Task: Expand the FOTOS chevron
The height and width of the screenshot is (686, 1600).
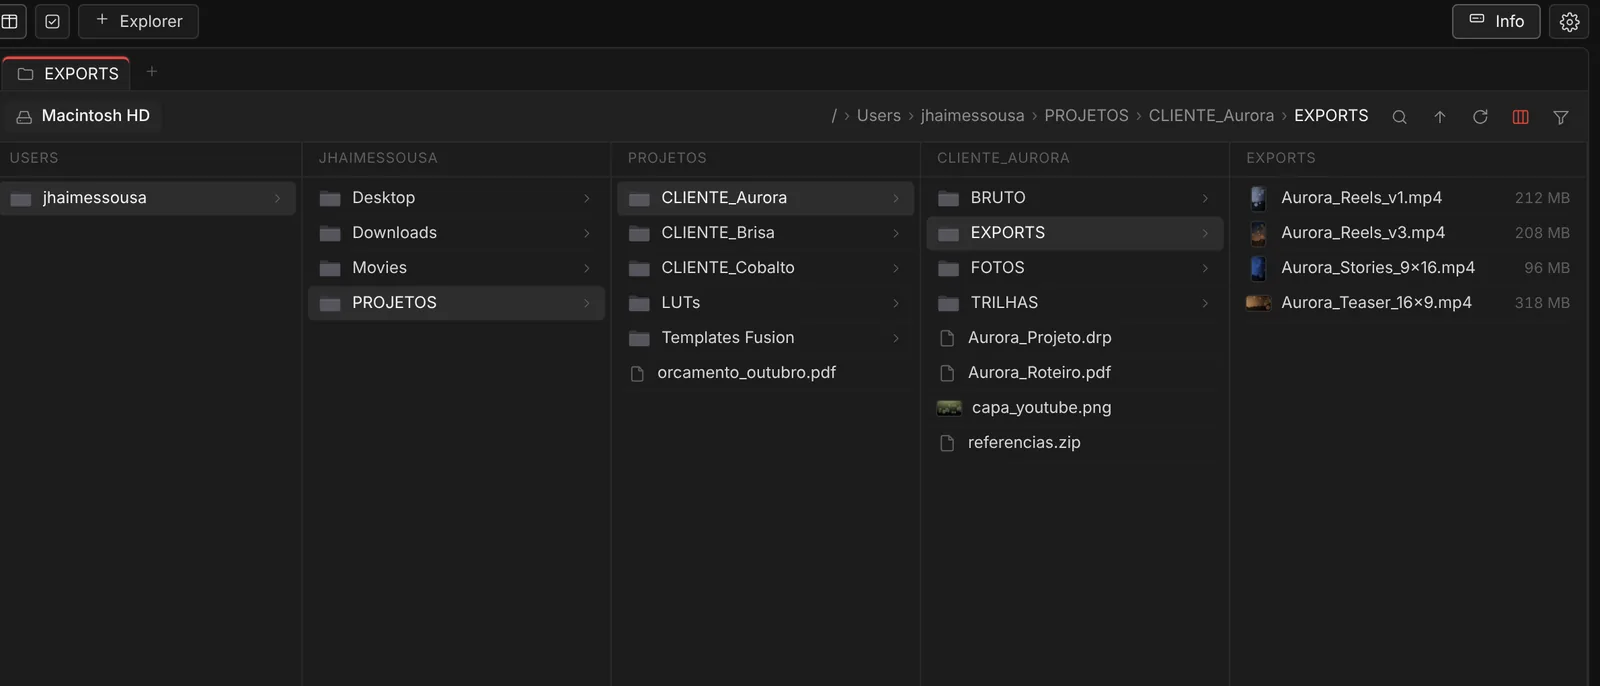Action: coord(1205,268)
